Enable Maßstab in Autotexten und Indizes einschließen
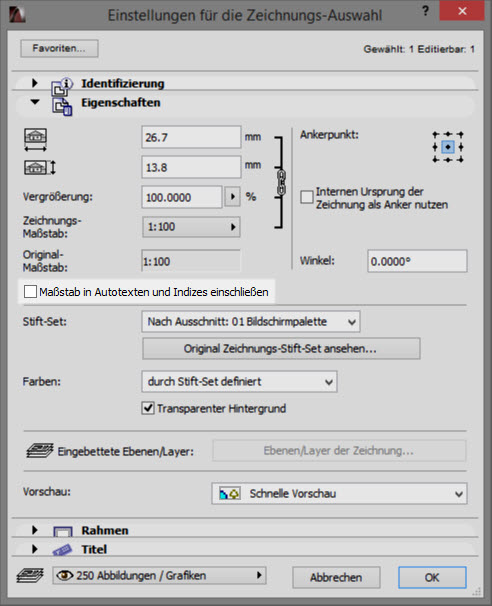492x606 pixels. [x=30, y=292]
